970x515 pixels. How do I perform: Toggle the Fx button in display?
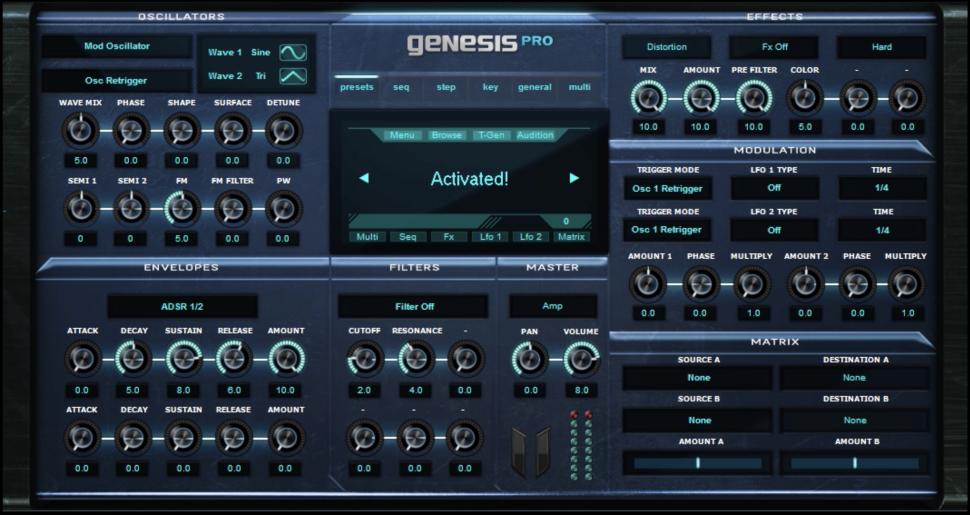[x=449, y=236]
